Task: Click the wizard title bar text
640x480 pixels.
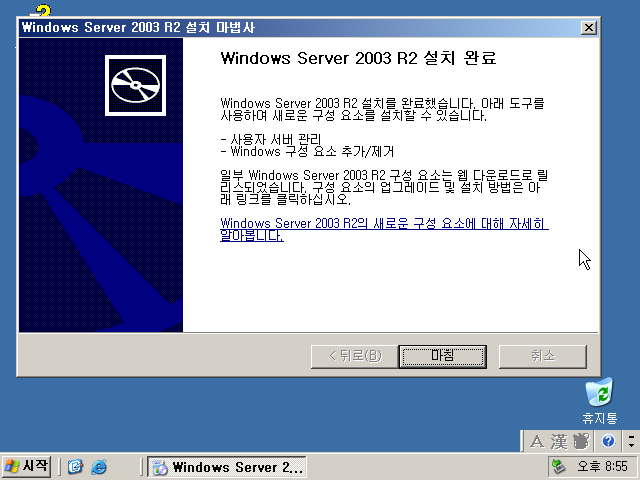Action: click(x=138, y=28)
